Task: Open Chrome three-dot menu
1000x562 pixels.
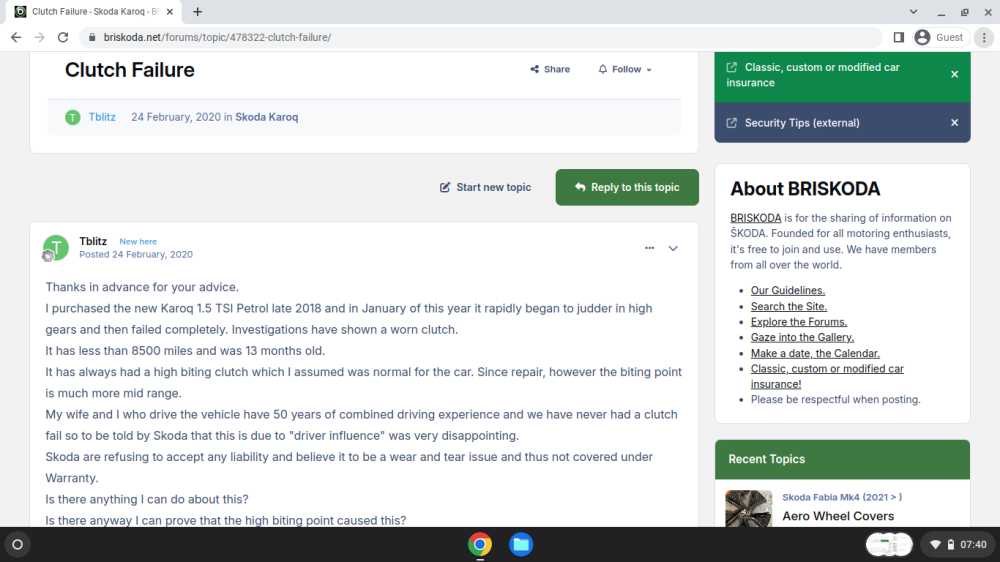Action: click(984, 38)
